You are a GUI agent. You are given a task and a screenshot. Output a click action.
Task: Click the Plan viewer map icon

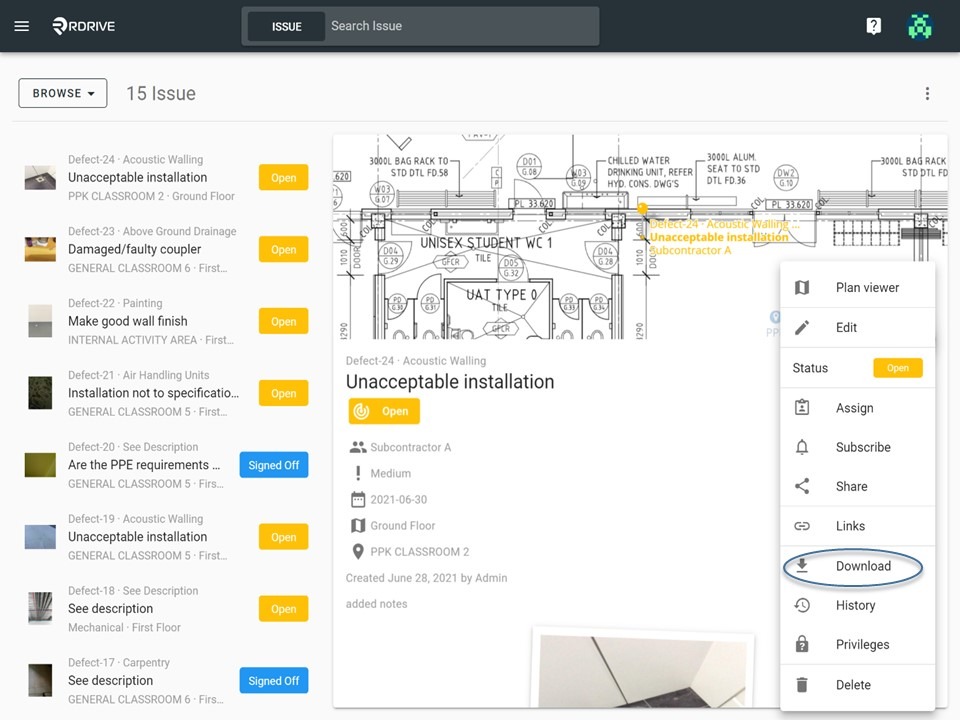pyautogui.click(x=802, y=287)
